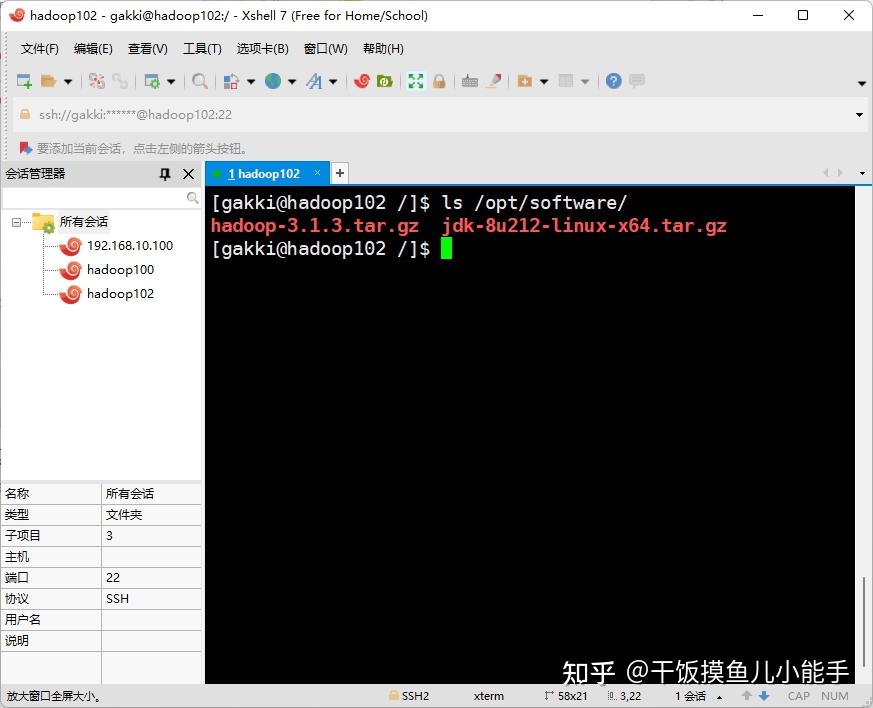873x708 pixels.
Task: Connect to the hadoop100 session
Action: coord(120,270)
